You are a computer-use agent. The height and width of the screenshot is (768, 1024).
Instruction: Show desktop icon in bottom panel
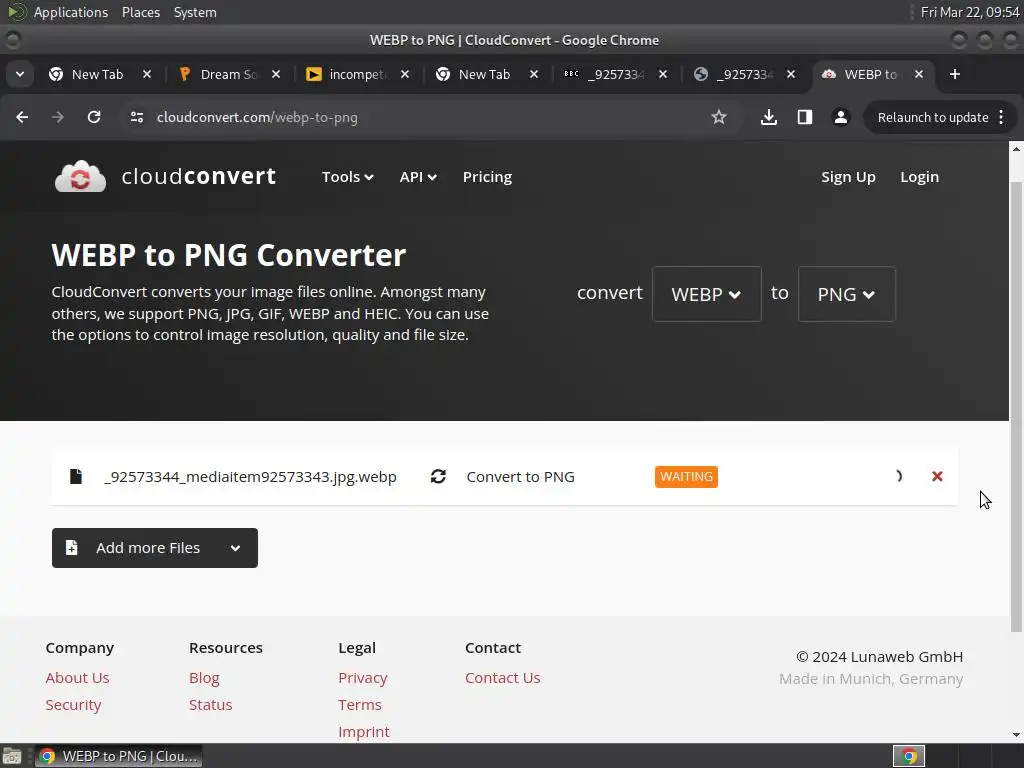(x=12, y=756)
